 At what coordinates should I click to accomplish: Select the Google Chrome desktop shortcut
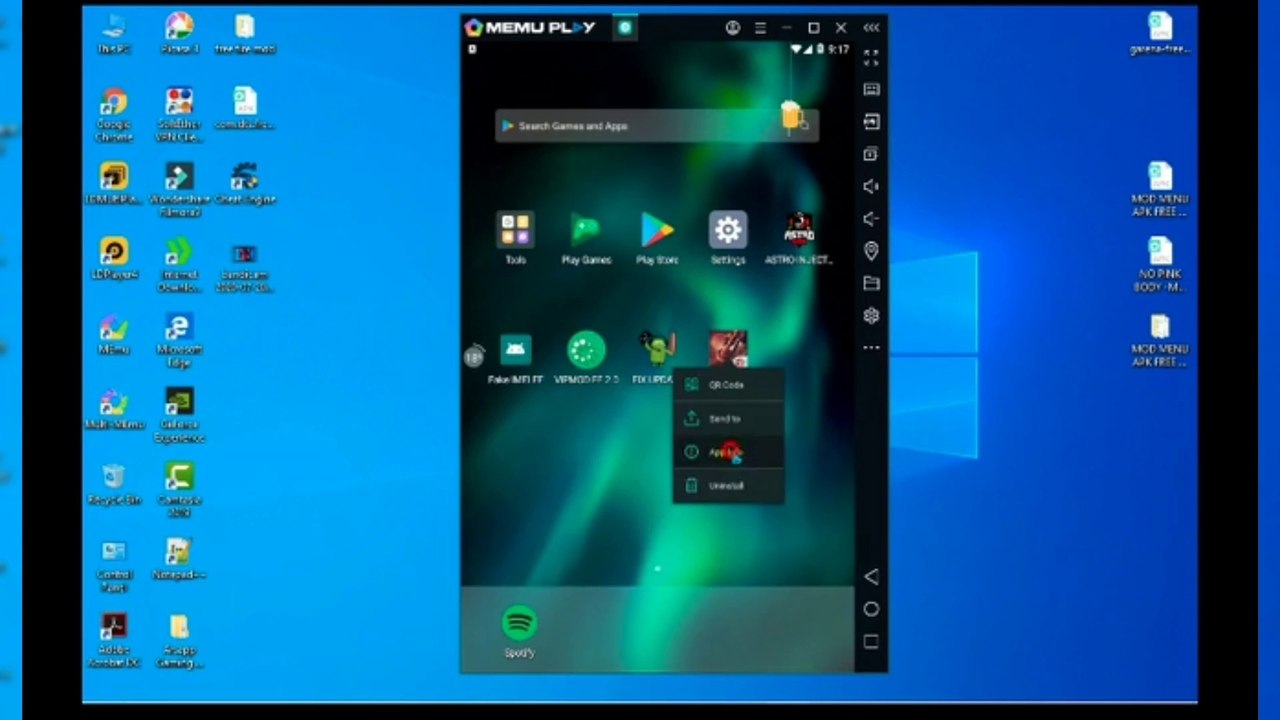click(x=114, y=116)
